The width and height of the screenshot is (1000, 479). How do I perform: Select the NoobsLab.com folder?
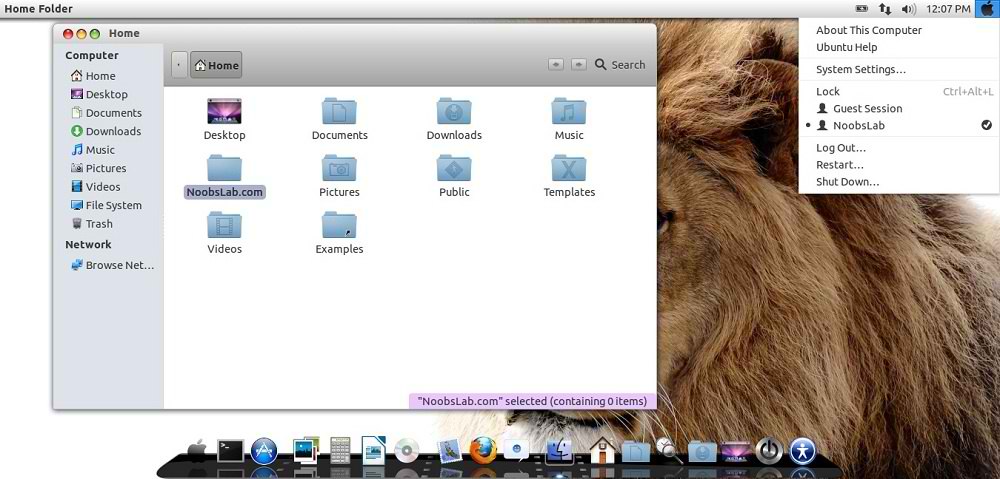pyautogui.click(x=224, y=177)
